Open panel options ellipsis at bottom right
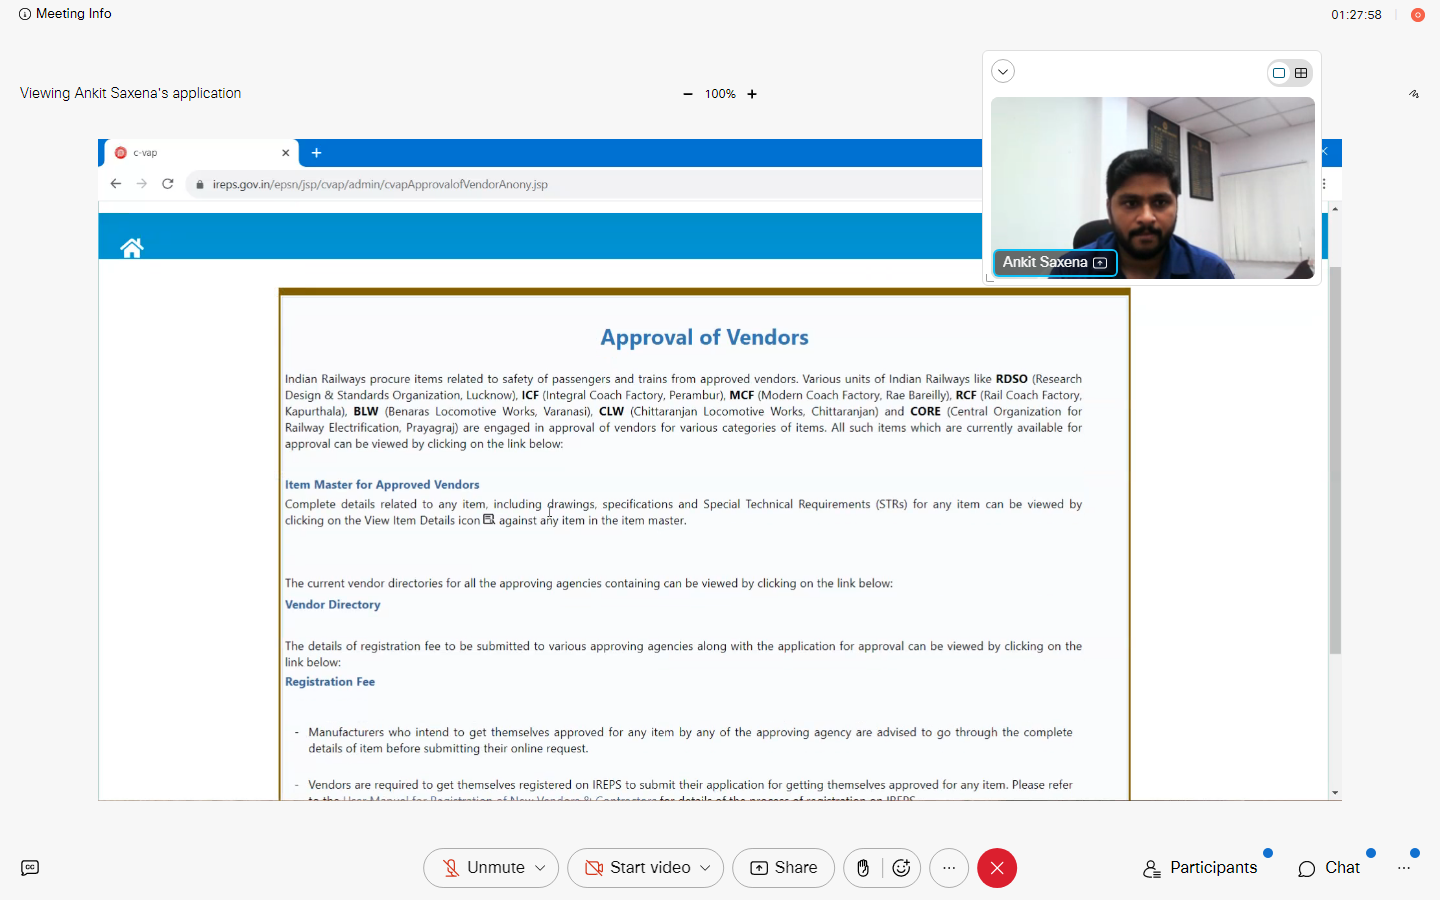1440x900 pixels. [1404, 868]
